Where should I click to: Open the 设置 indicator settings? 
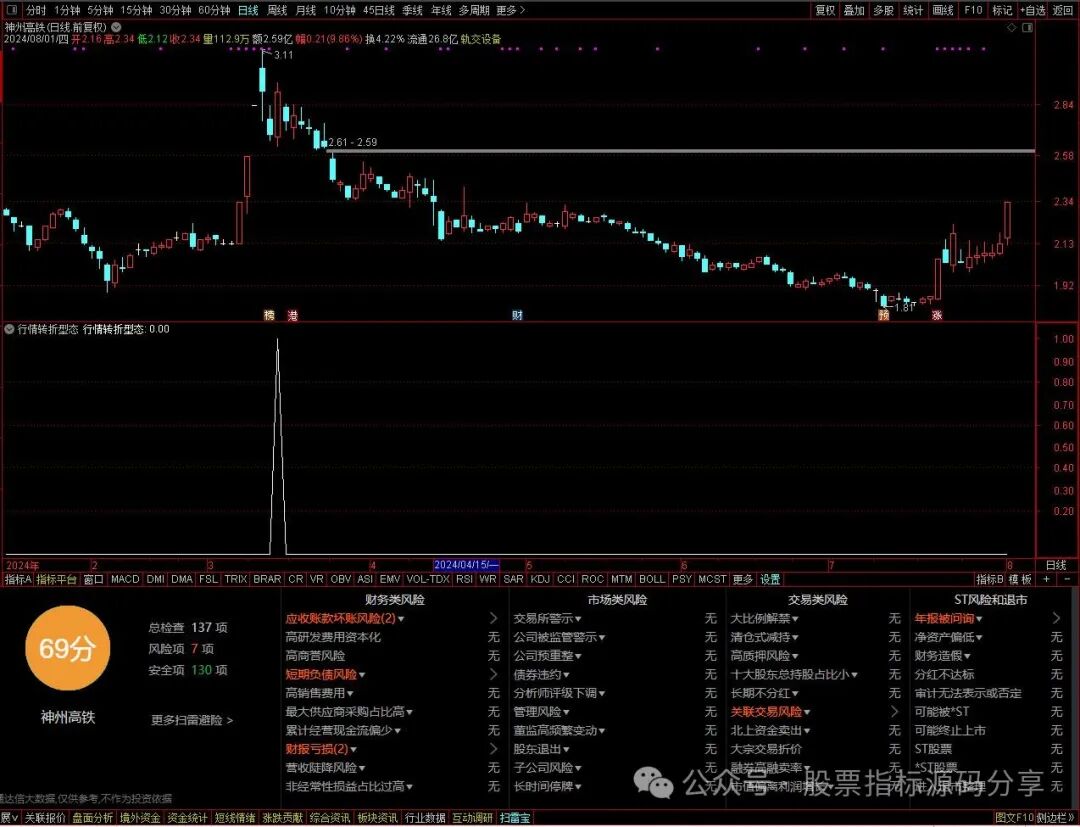[x=769, y=580]
